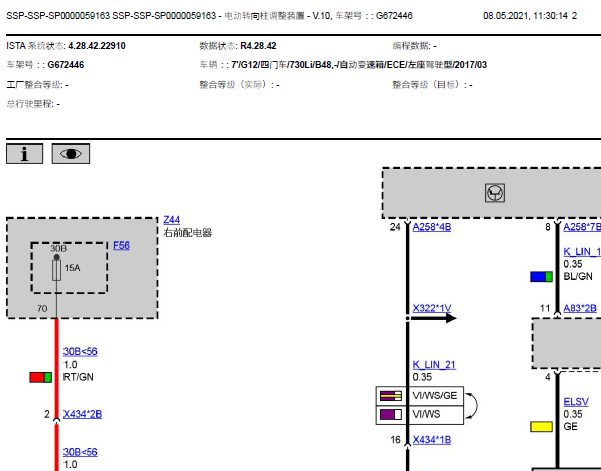Click the yellow GE color swatch
The height and width of the screenshot is (471, 601).
(x=542, y=427)
